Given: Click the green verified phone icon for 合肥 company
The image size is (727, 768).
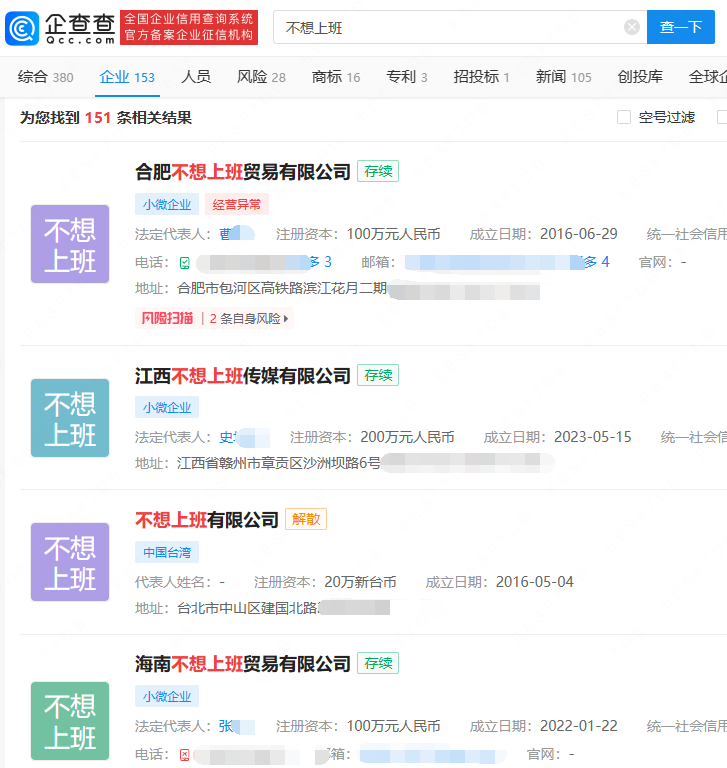Looking at the screenshot, I should tap(185, 263).
